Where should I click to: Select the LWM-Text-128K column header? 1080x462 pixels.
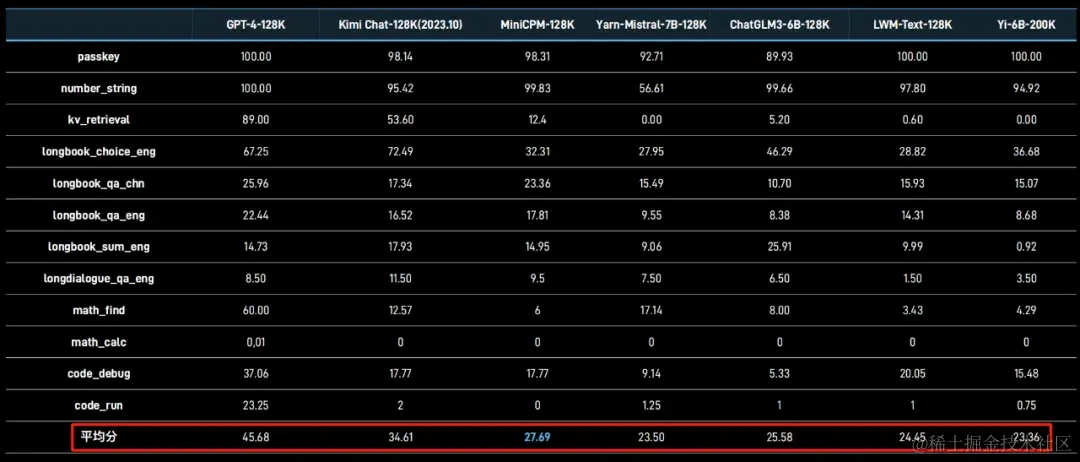pos(912,25)
